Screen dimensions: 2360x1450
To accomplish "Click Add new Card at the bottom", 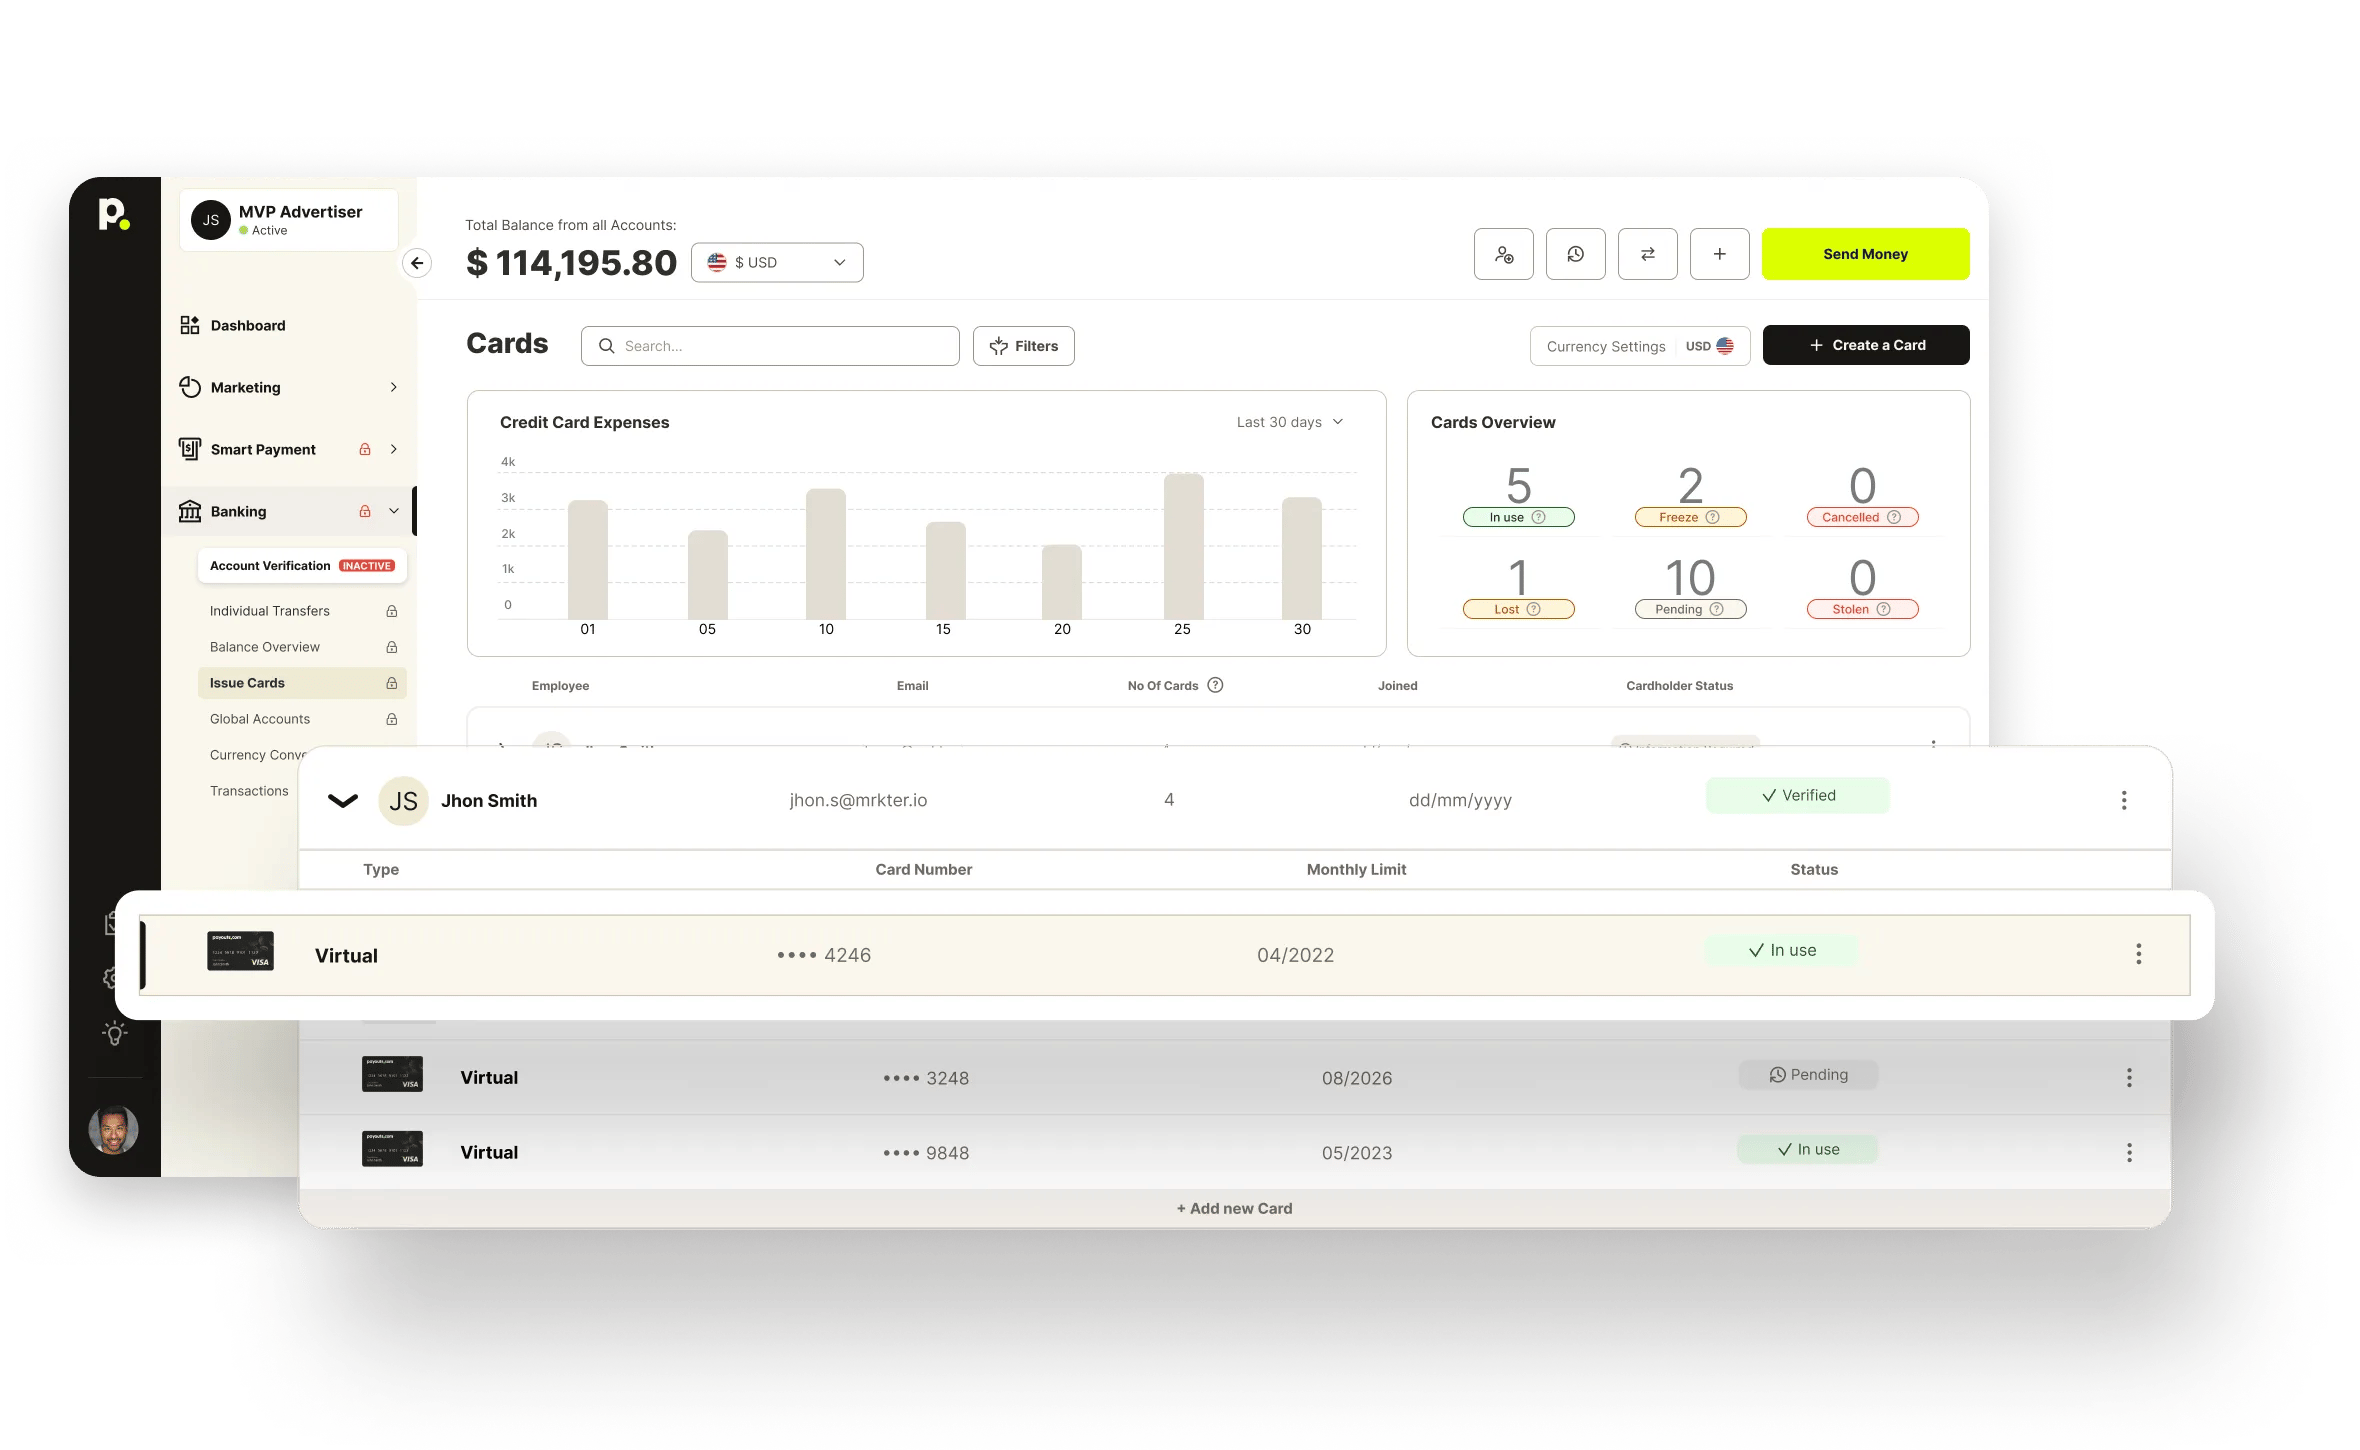I will click(x=1234, y=1208).
